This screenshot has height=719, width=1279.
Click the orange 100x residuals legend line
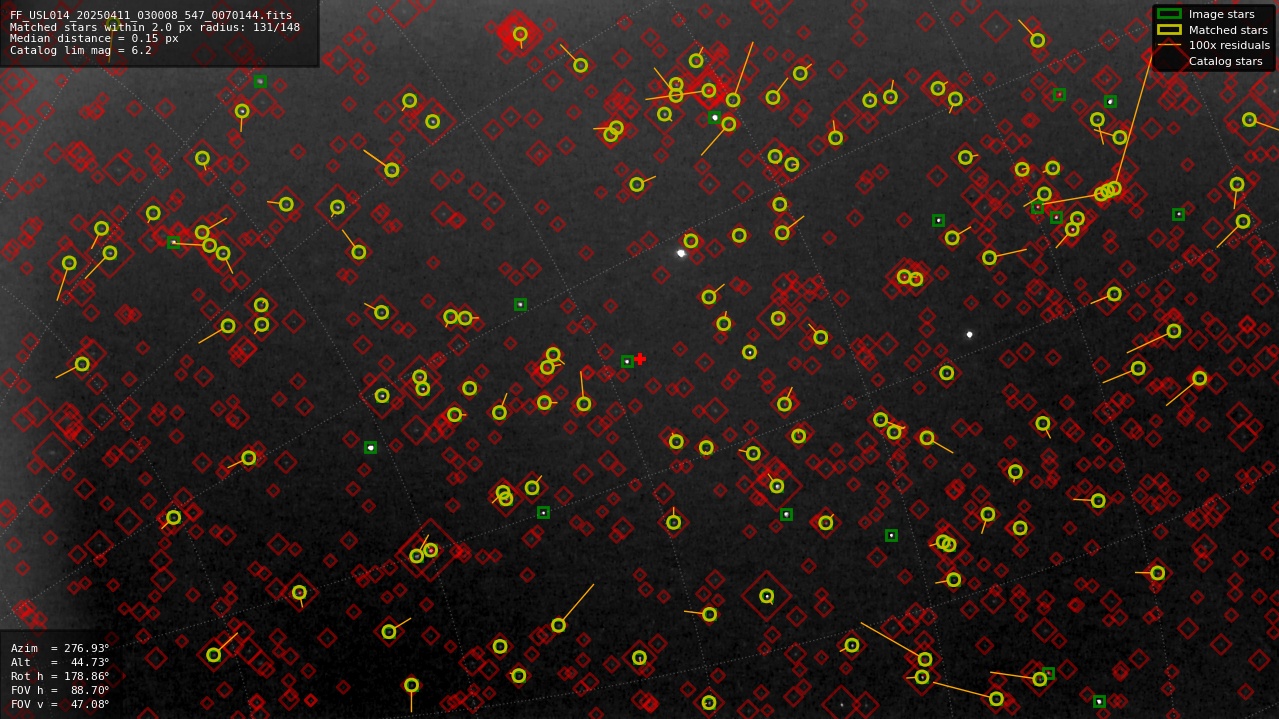click(1169, 45)
